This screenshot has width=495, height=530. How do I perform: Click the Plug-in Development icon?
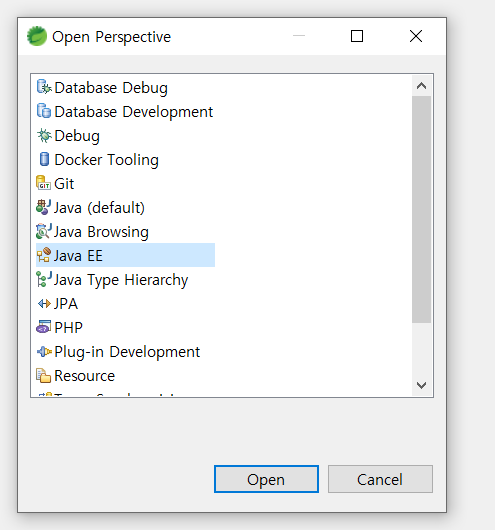pos(44,352)
